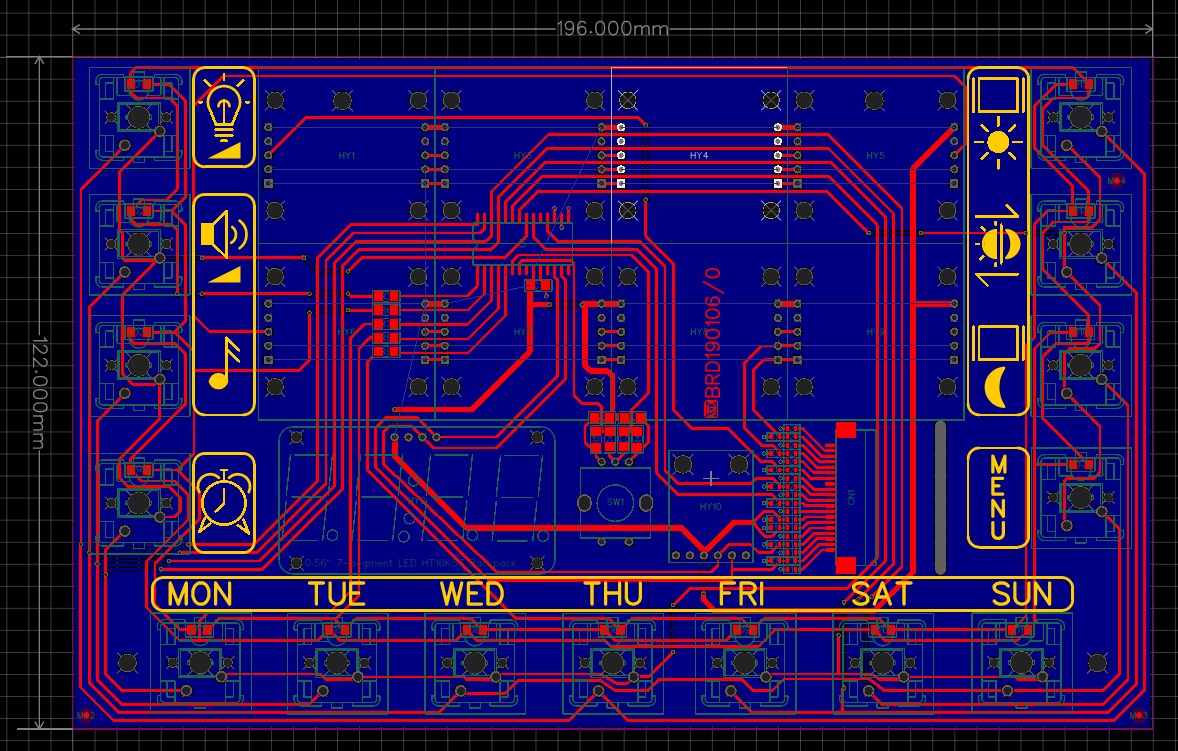Click the mounting hole left of the MON switch
Screen dimensions: 1178x751
click(128, 662)
